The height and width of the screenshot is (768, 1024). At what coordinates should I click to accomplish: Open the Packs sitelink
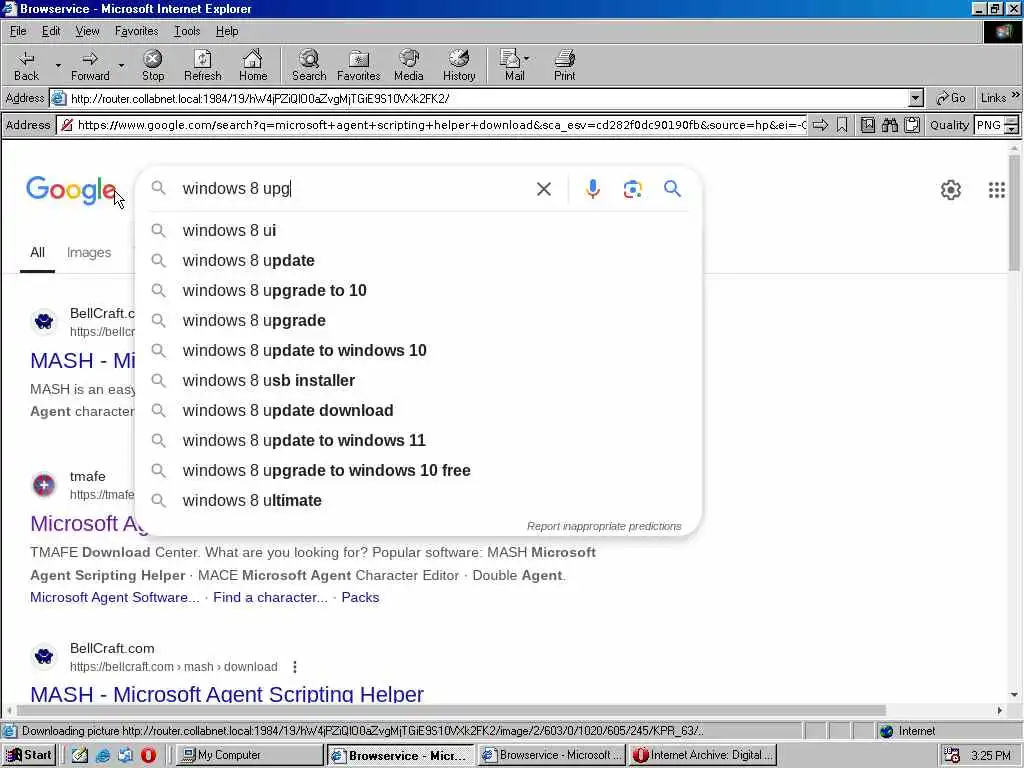pos(360,598)
